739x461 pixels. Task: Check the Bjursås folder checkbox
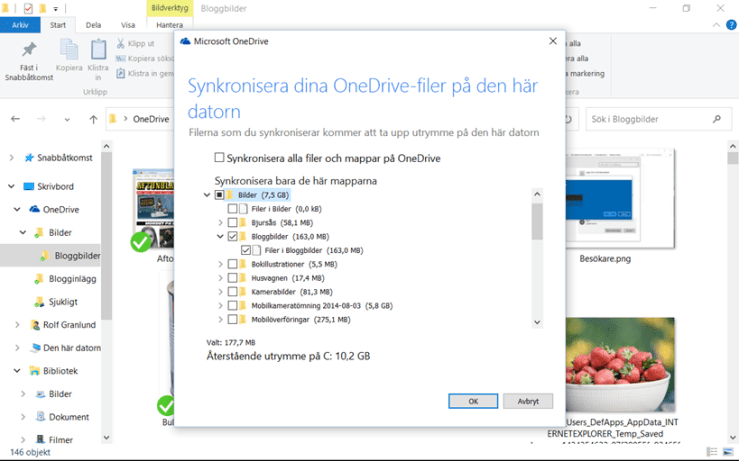(232, 222)
